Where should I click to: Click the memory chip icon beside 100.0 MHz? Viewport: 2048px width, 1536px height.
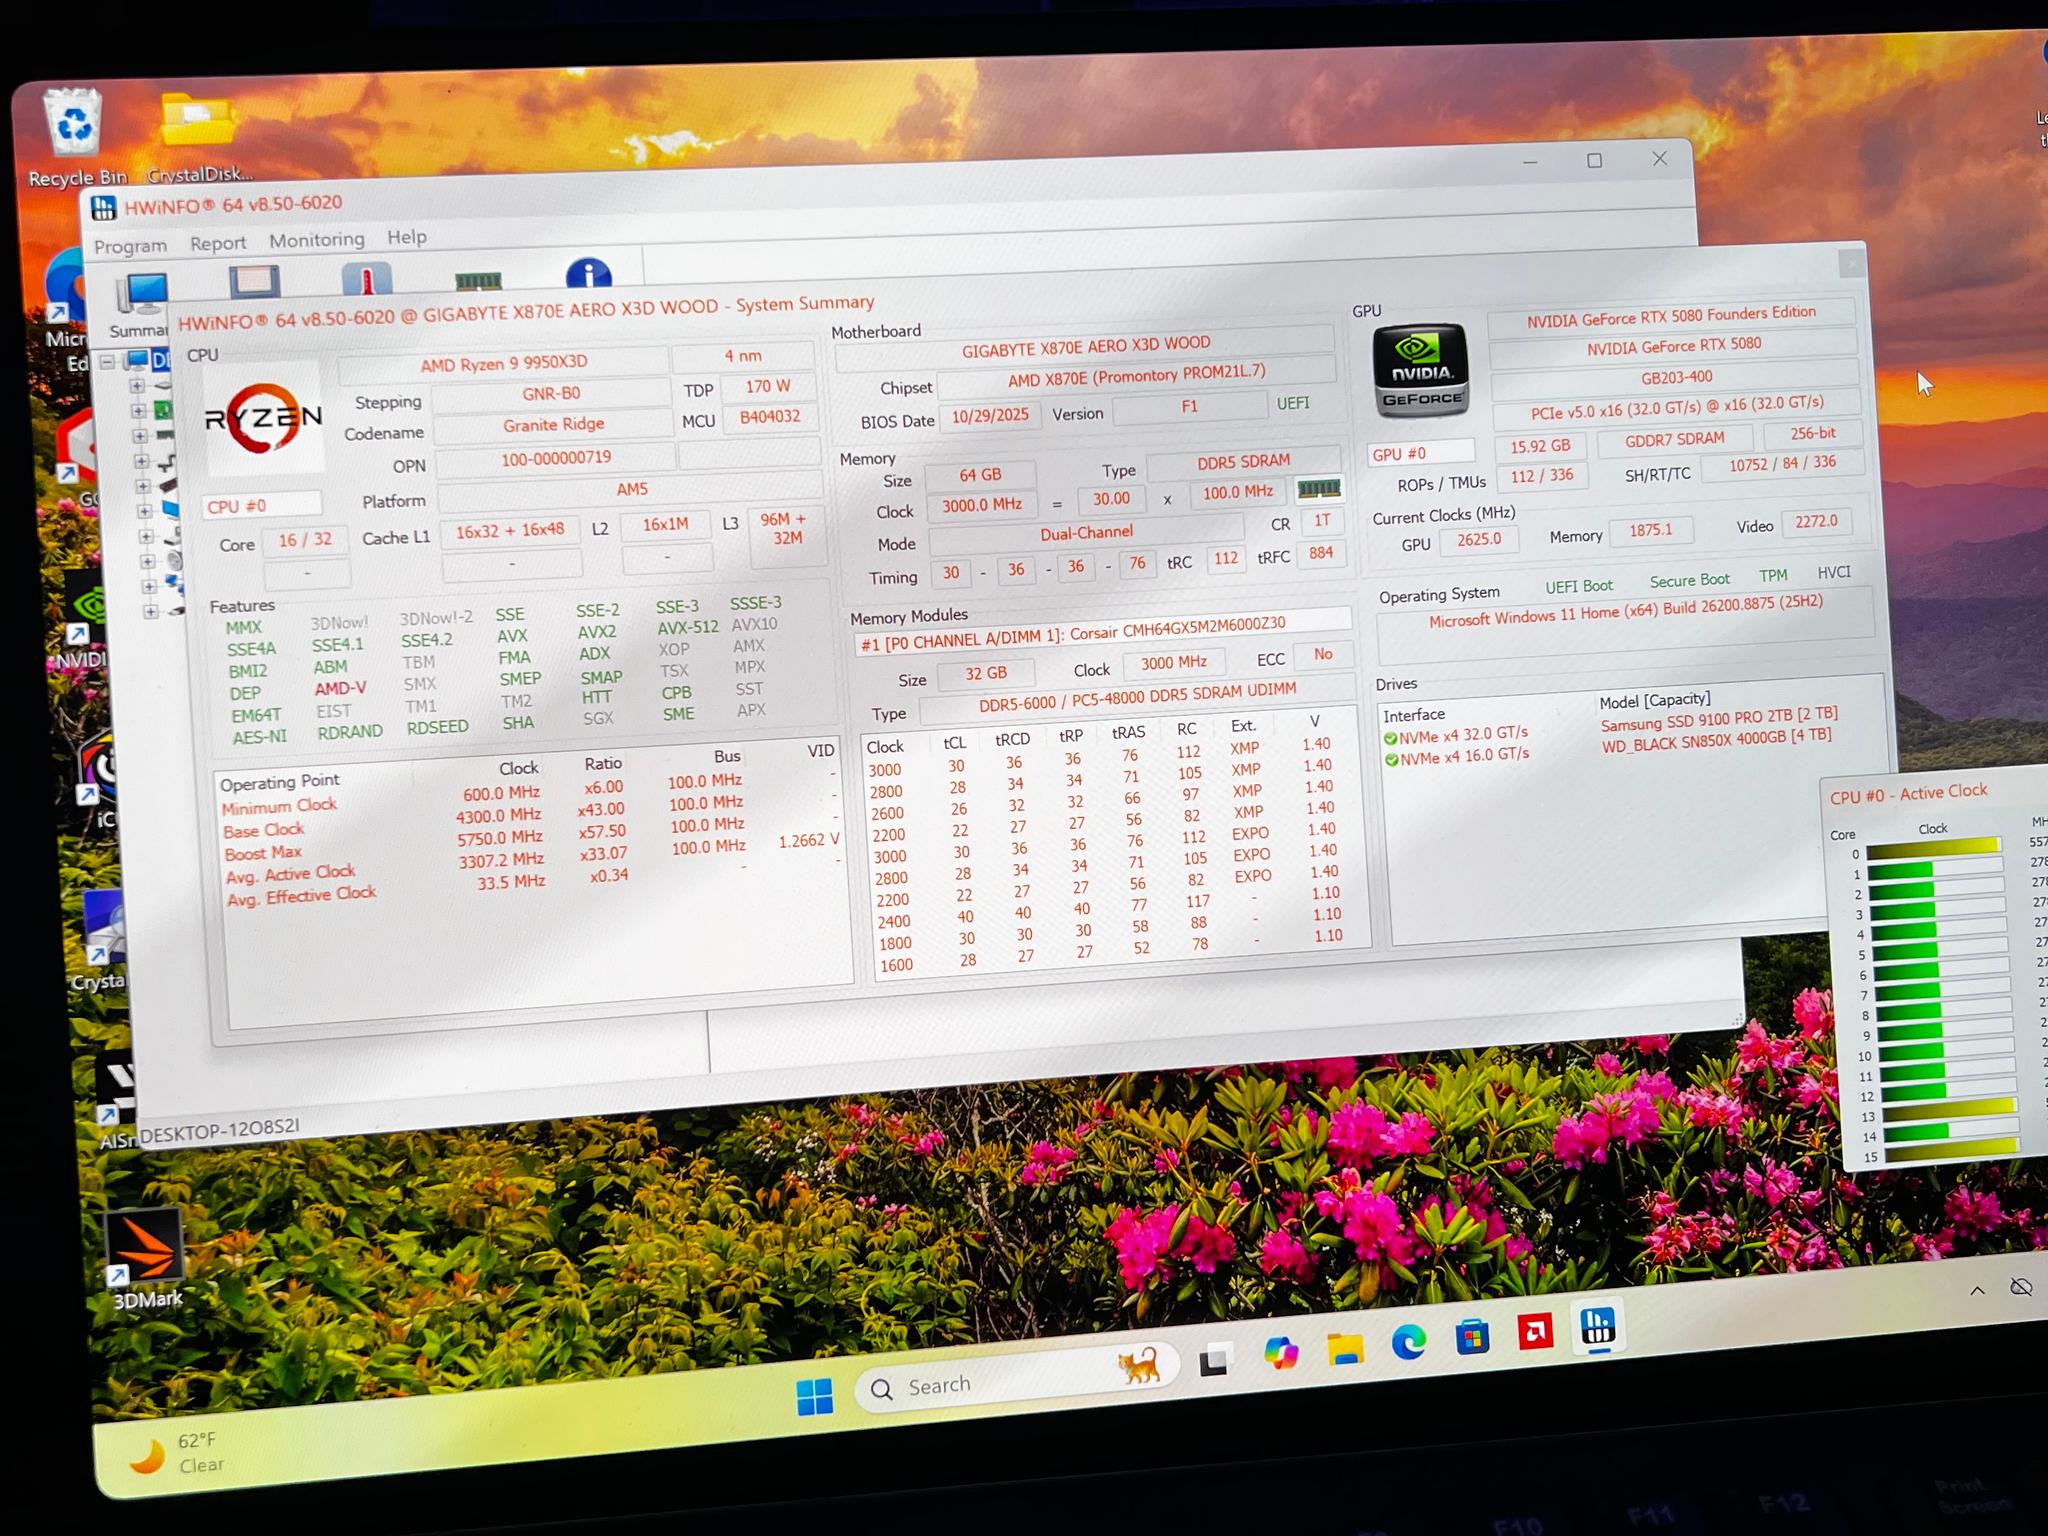(x=1318, y=488)
